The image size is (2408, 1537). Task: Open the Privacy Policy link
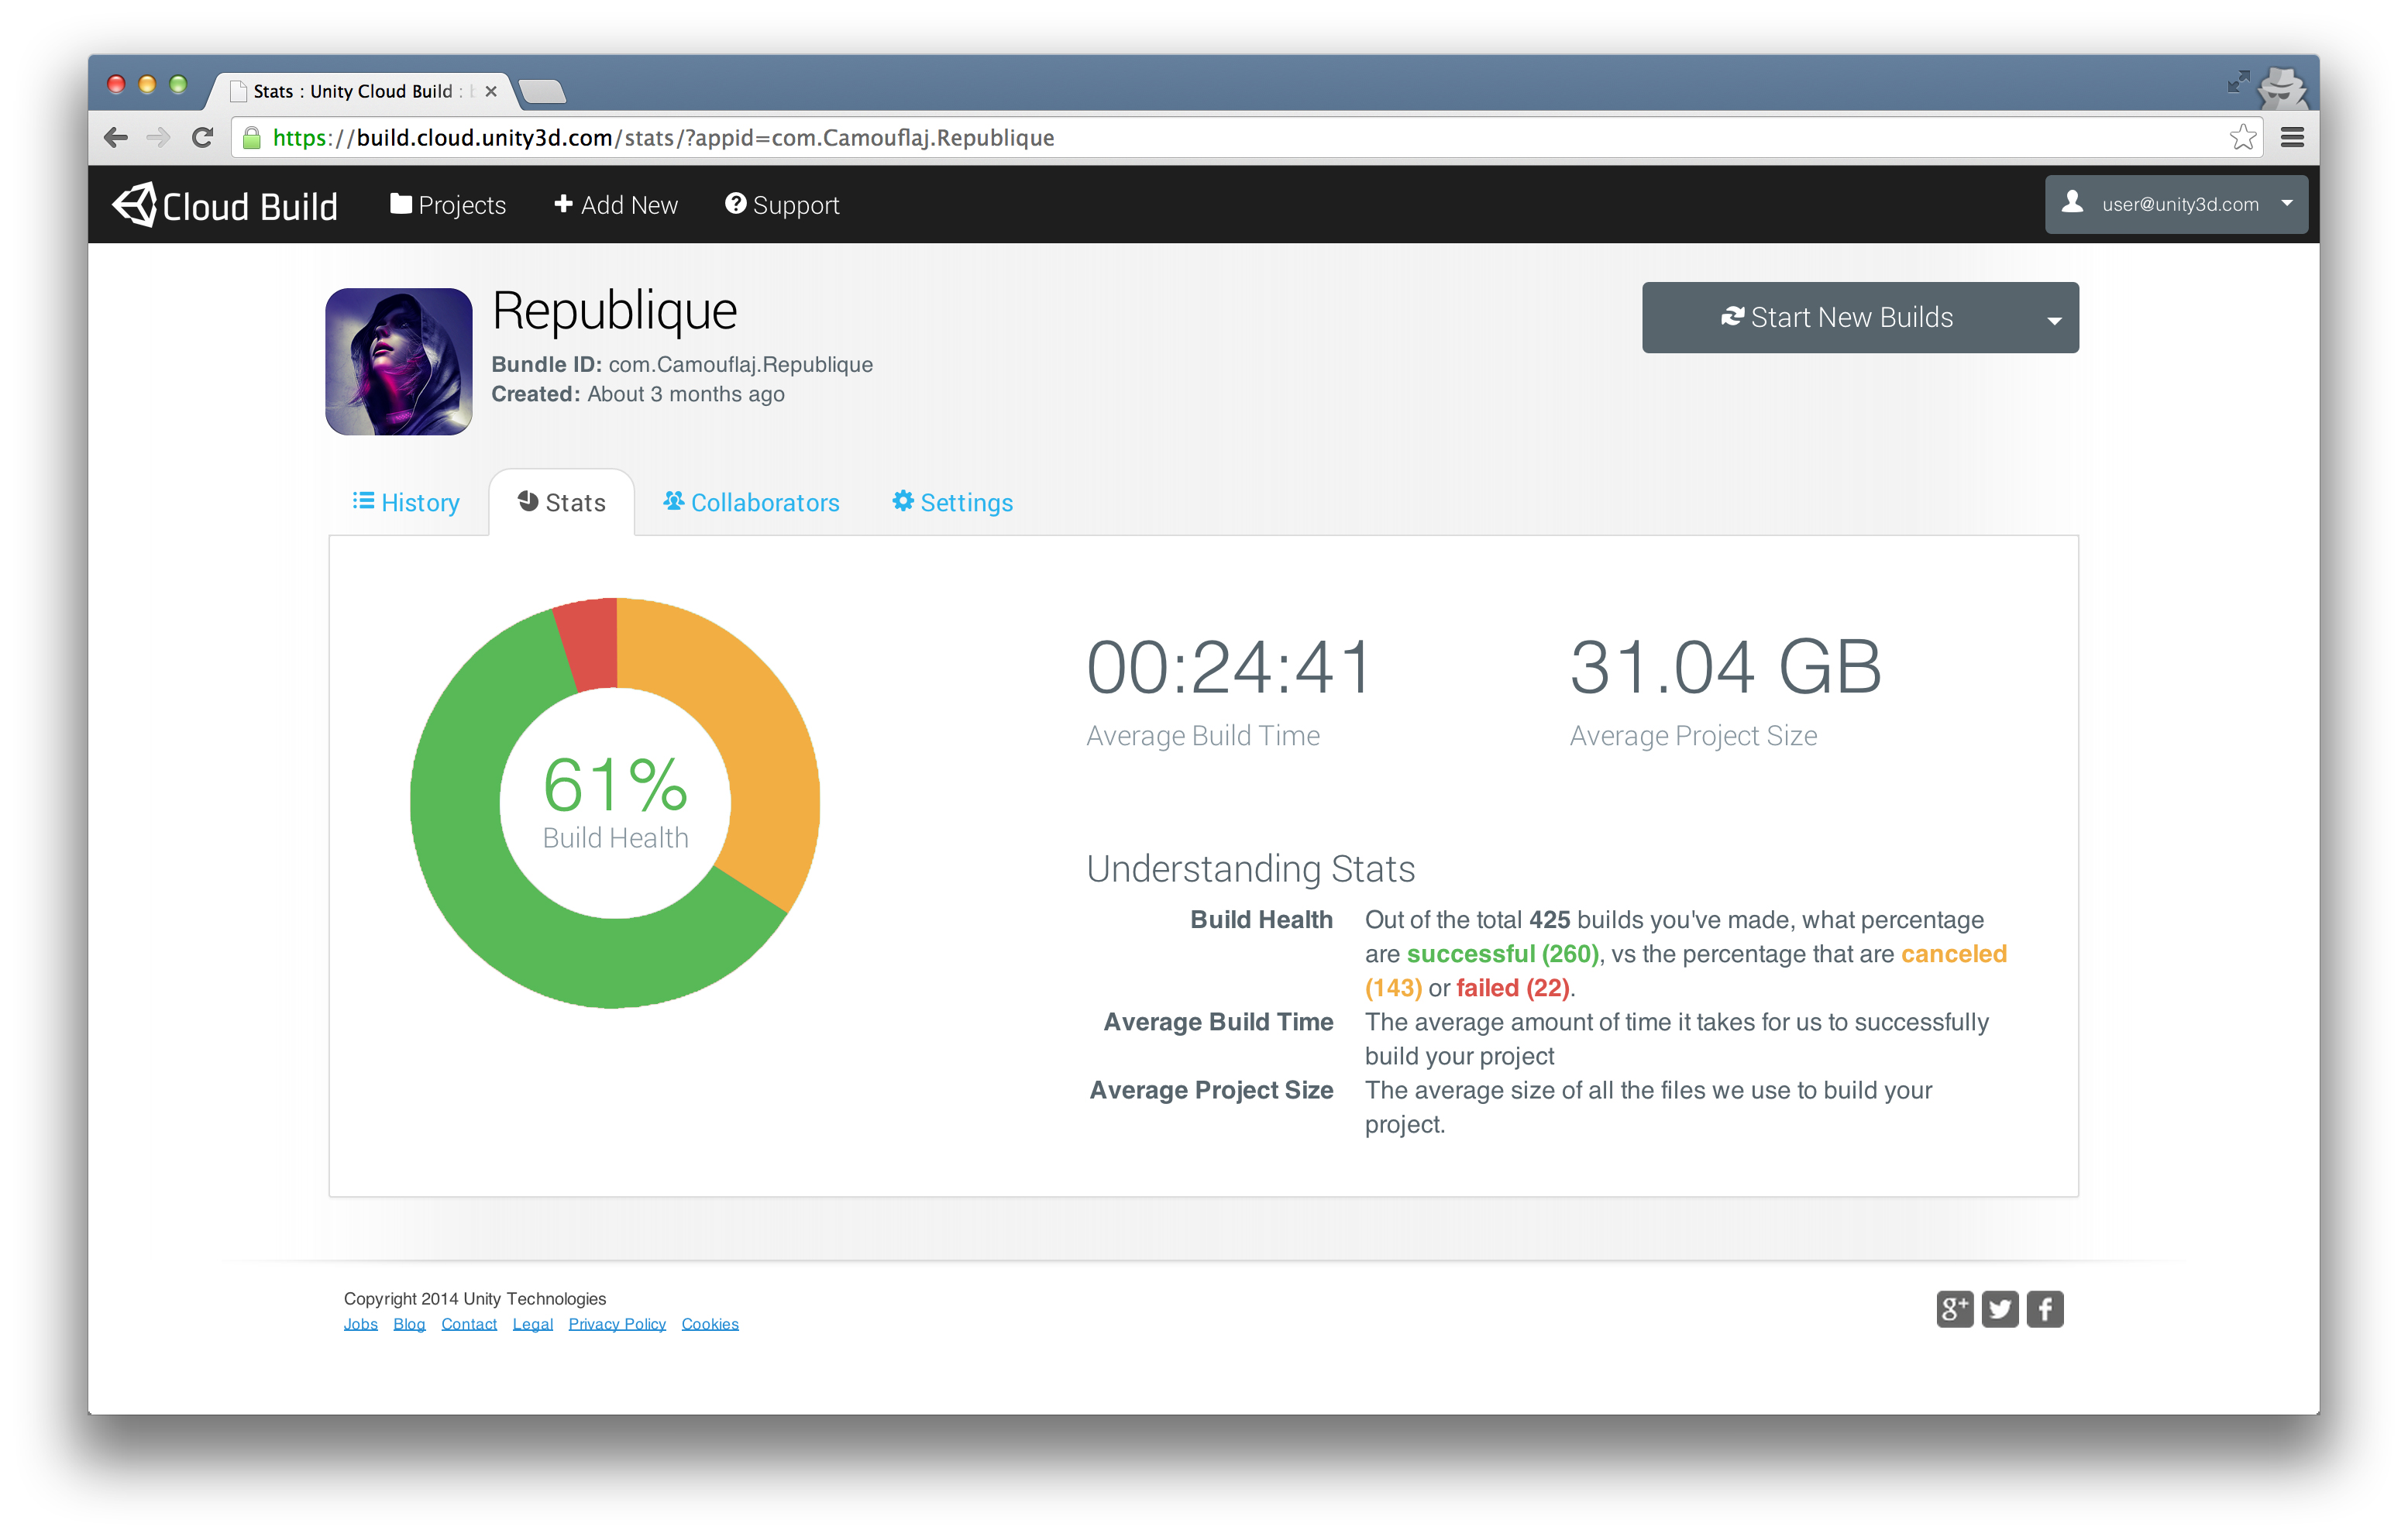click(x=617, y=1324)
